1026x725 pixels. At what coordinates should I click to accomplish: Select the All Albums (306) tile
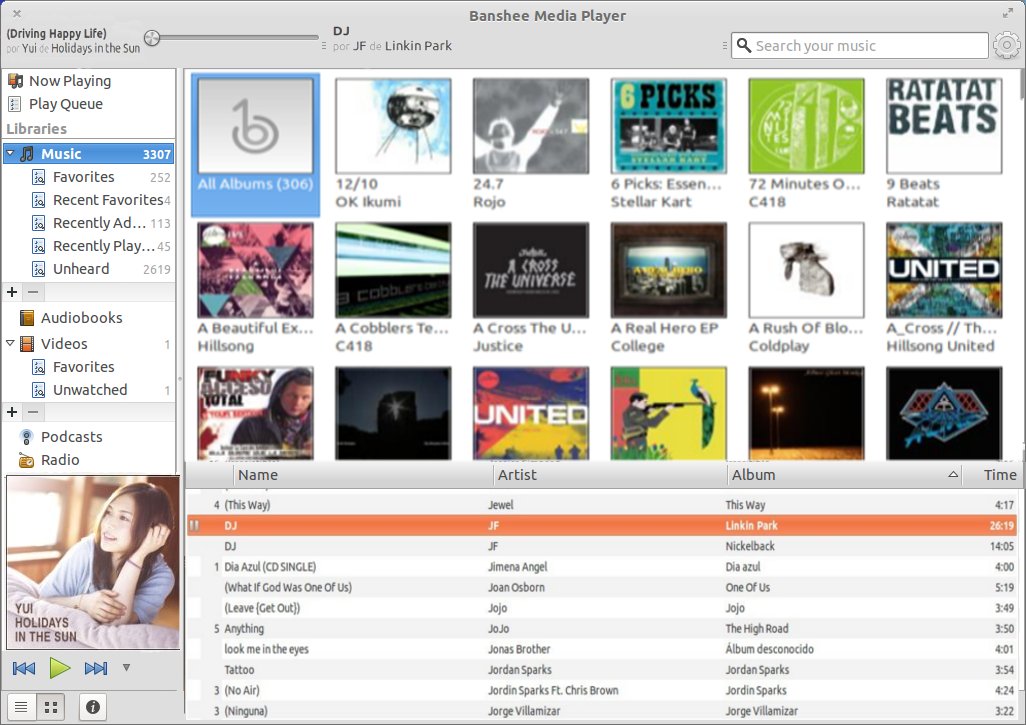tap(255, 144)
